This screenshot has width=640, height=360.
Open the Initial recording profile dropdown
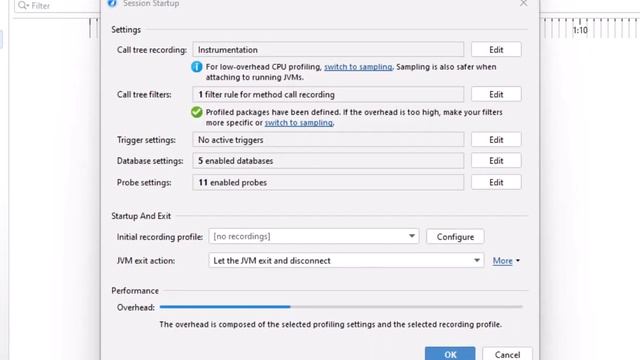313,236
